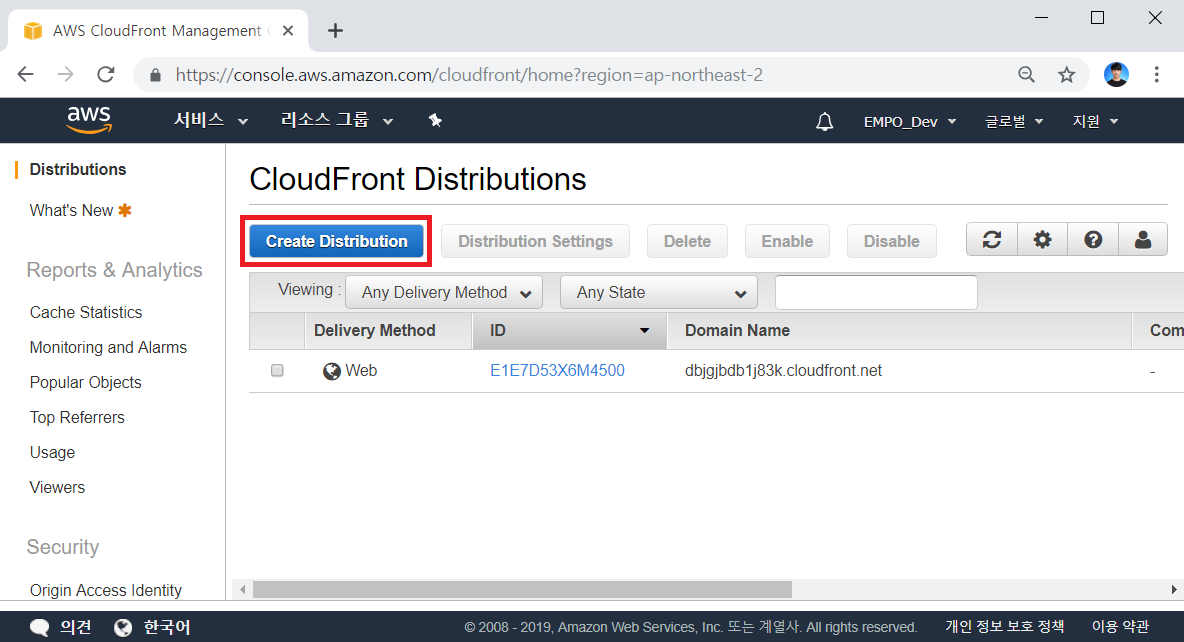Go to Monitoring and Alarms
Image resolution: width=1184 pixels, height=642 pixels.
tap(108, 347)
